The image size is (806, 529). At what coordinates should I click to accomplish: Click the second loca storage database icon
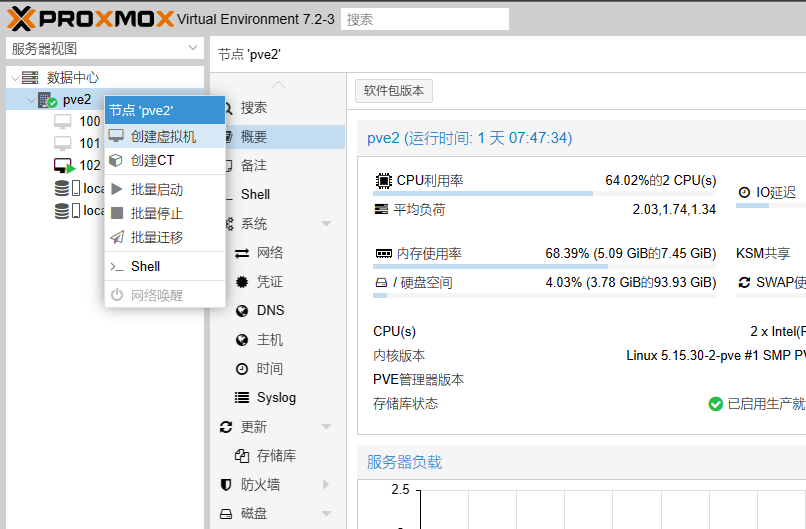(x=62, y=210)
